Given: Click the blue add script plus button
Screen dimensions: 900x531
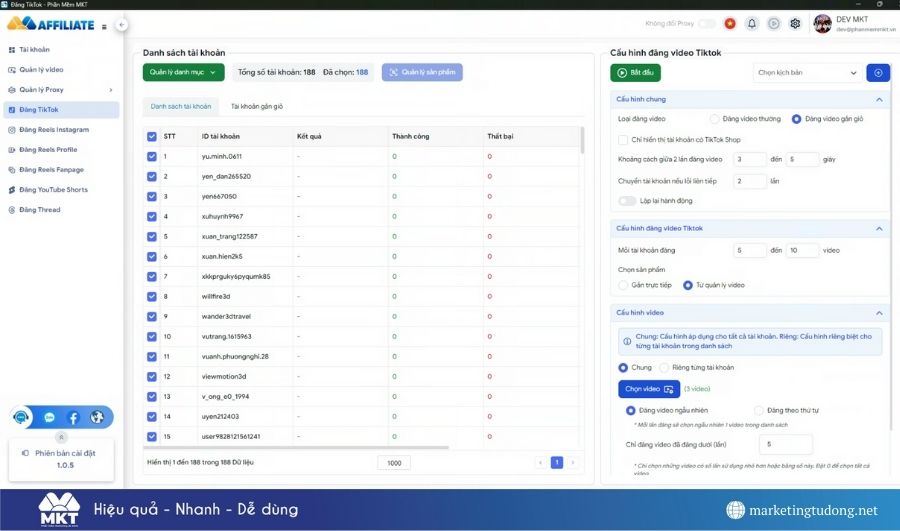Looking at the screenshot, I should (x=878, y=73).
